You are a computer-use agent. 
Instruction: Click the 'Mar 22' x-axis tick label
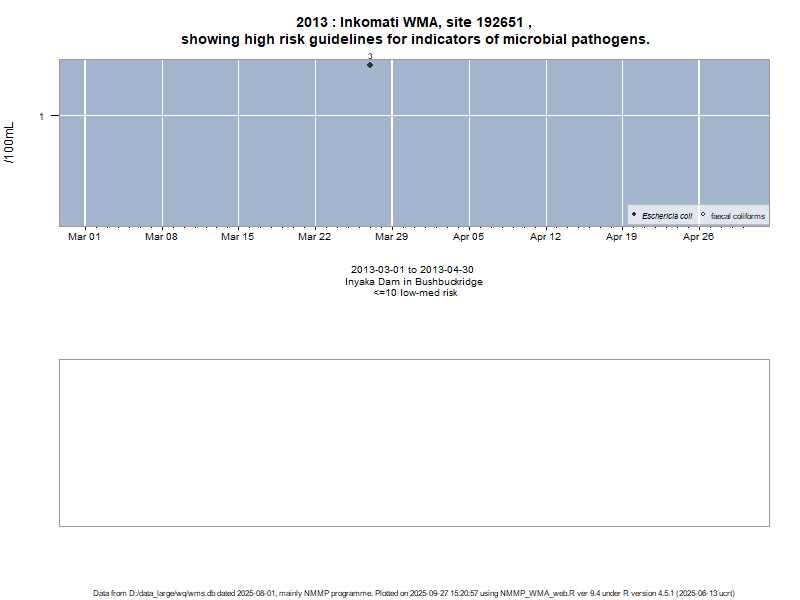315,237
